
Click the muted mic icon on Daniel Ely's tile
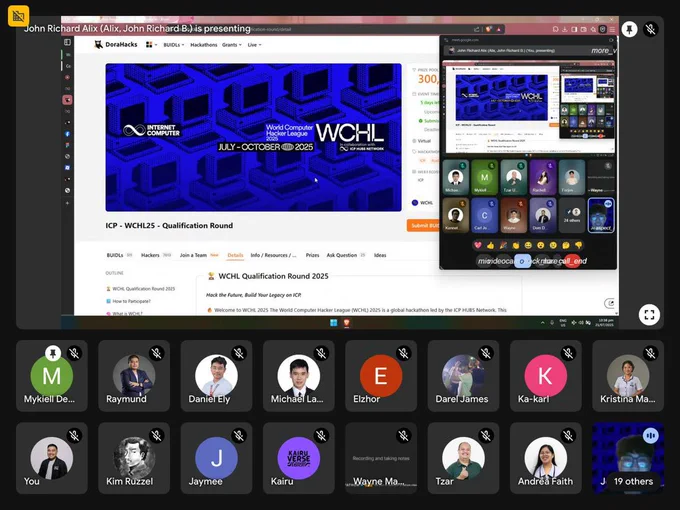coord(239,353)
